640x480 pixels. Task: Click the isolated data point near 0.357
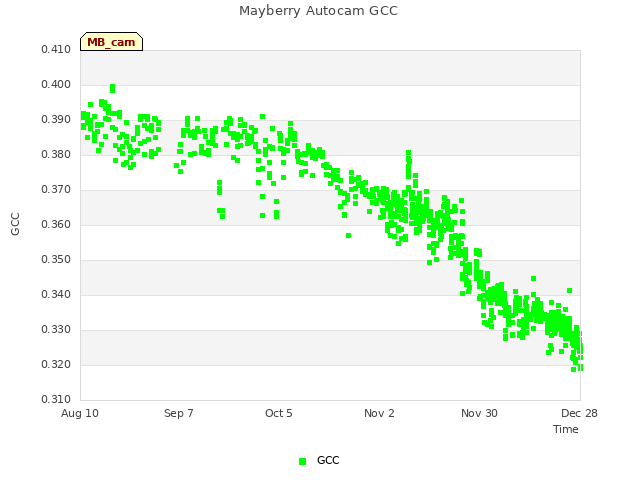[349, 236]
